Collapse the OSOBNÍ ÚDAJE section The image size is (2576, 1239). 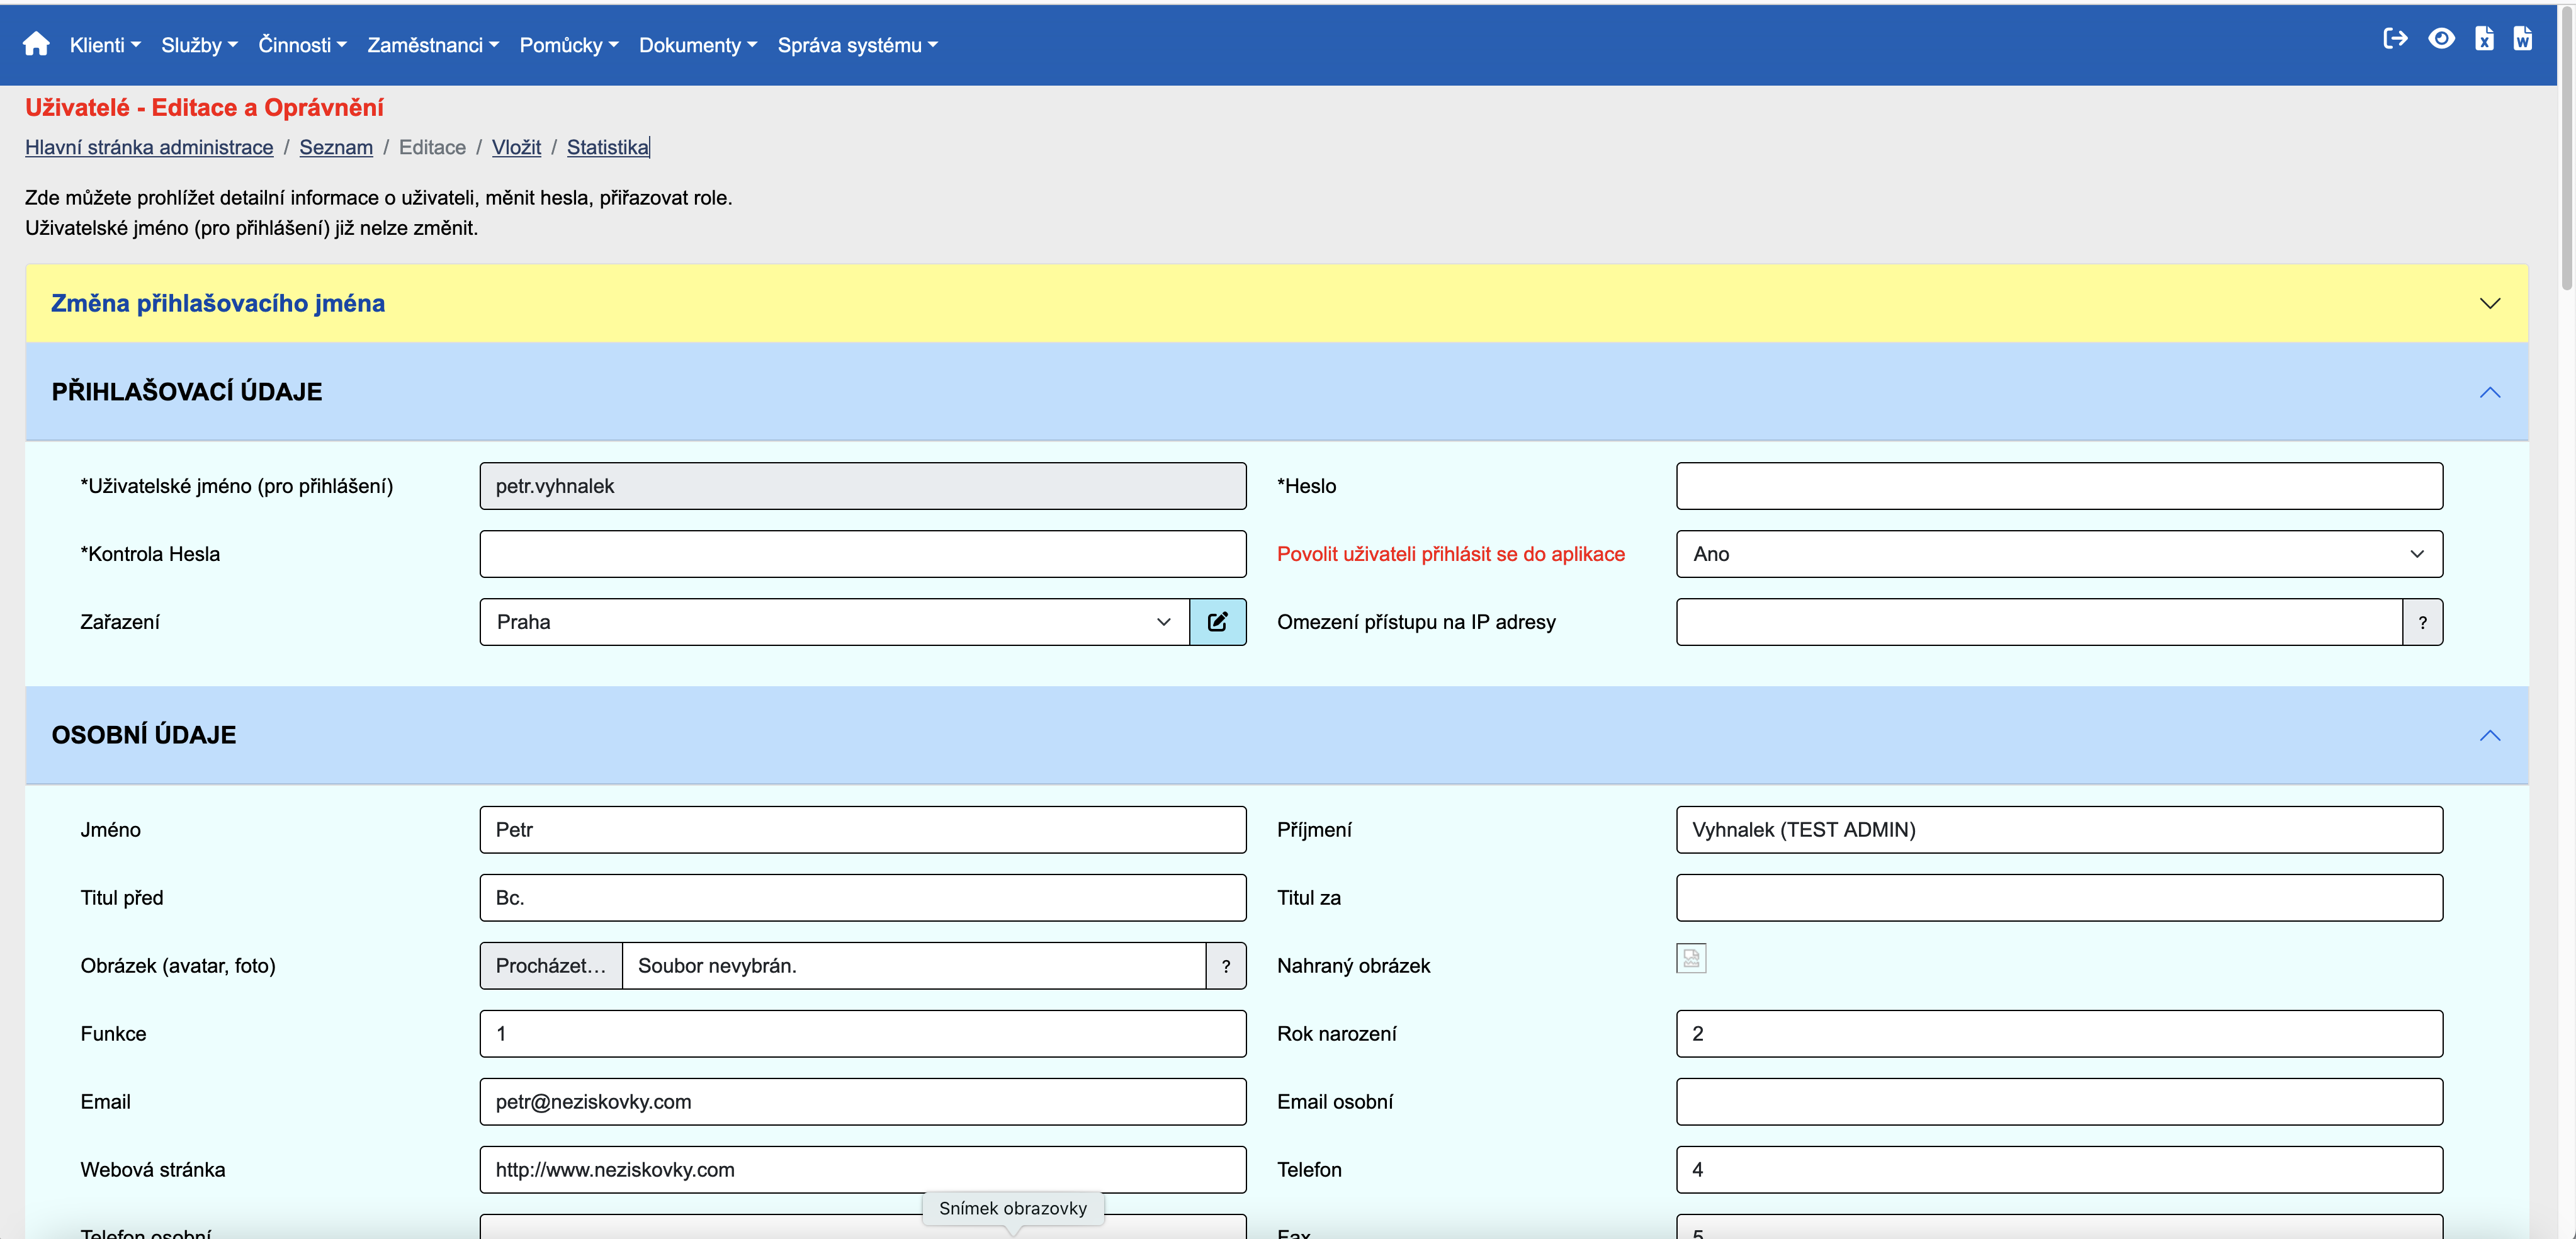coord(2489,736)
